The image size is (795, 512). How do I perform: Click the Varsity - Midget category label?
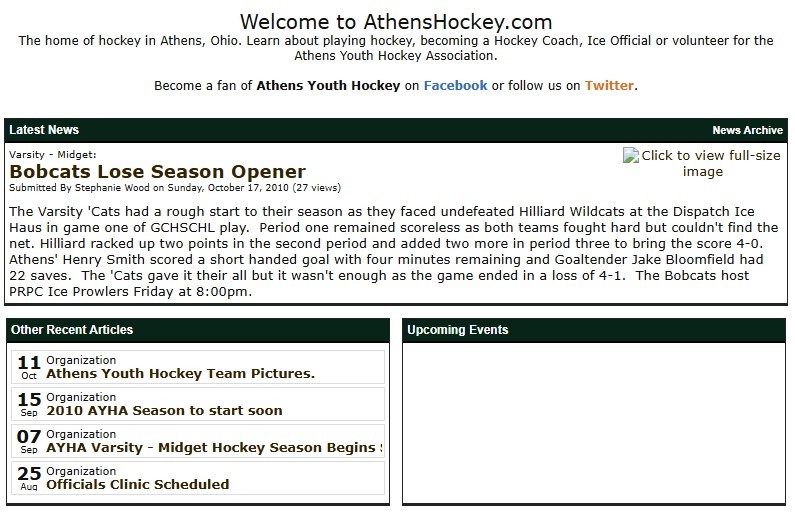[53, 155]
